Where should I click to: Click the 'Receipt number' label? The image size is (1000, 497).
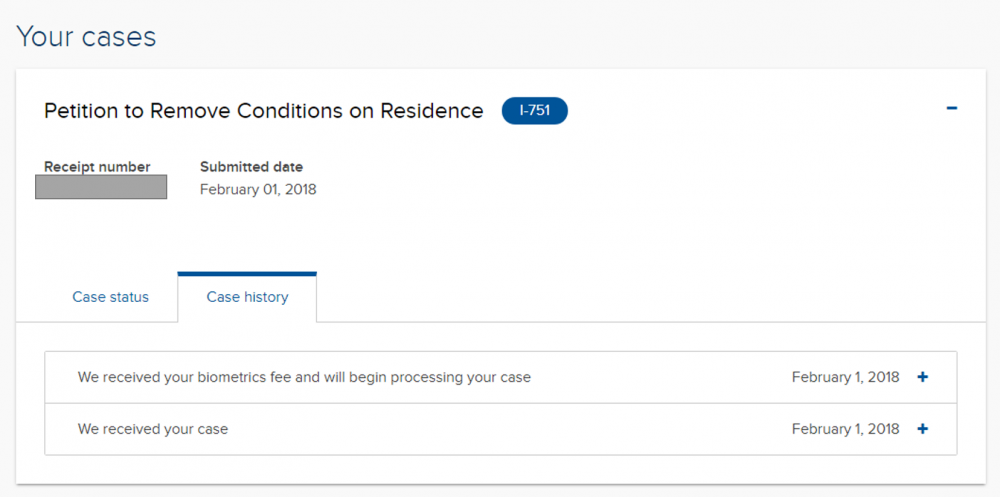point(97,167)
